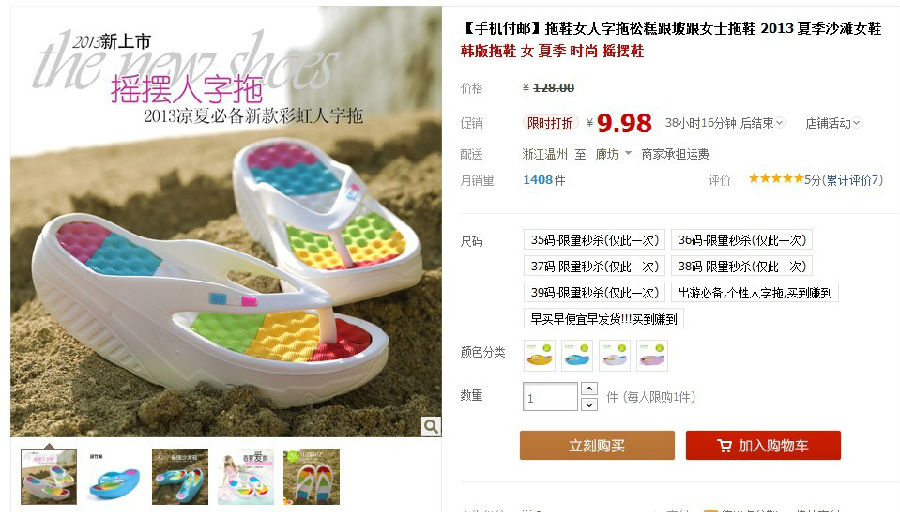The height and width of the screenshot is (512, 900).
Task: Decrease quantity with the down arrow
Action: [x=589, y=405]
